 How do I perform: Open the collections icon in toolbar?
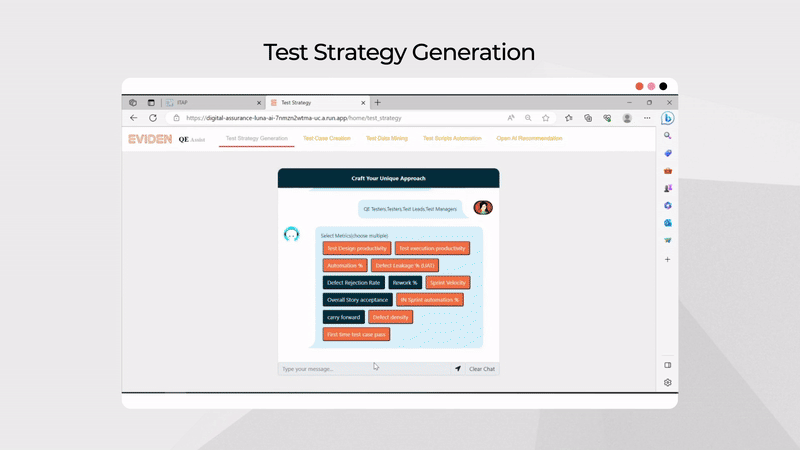click(x=588, y=118)
